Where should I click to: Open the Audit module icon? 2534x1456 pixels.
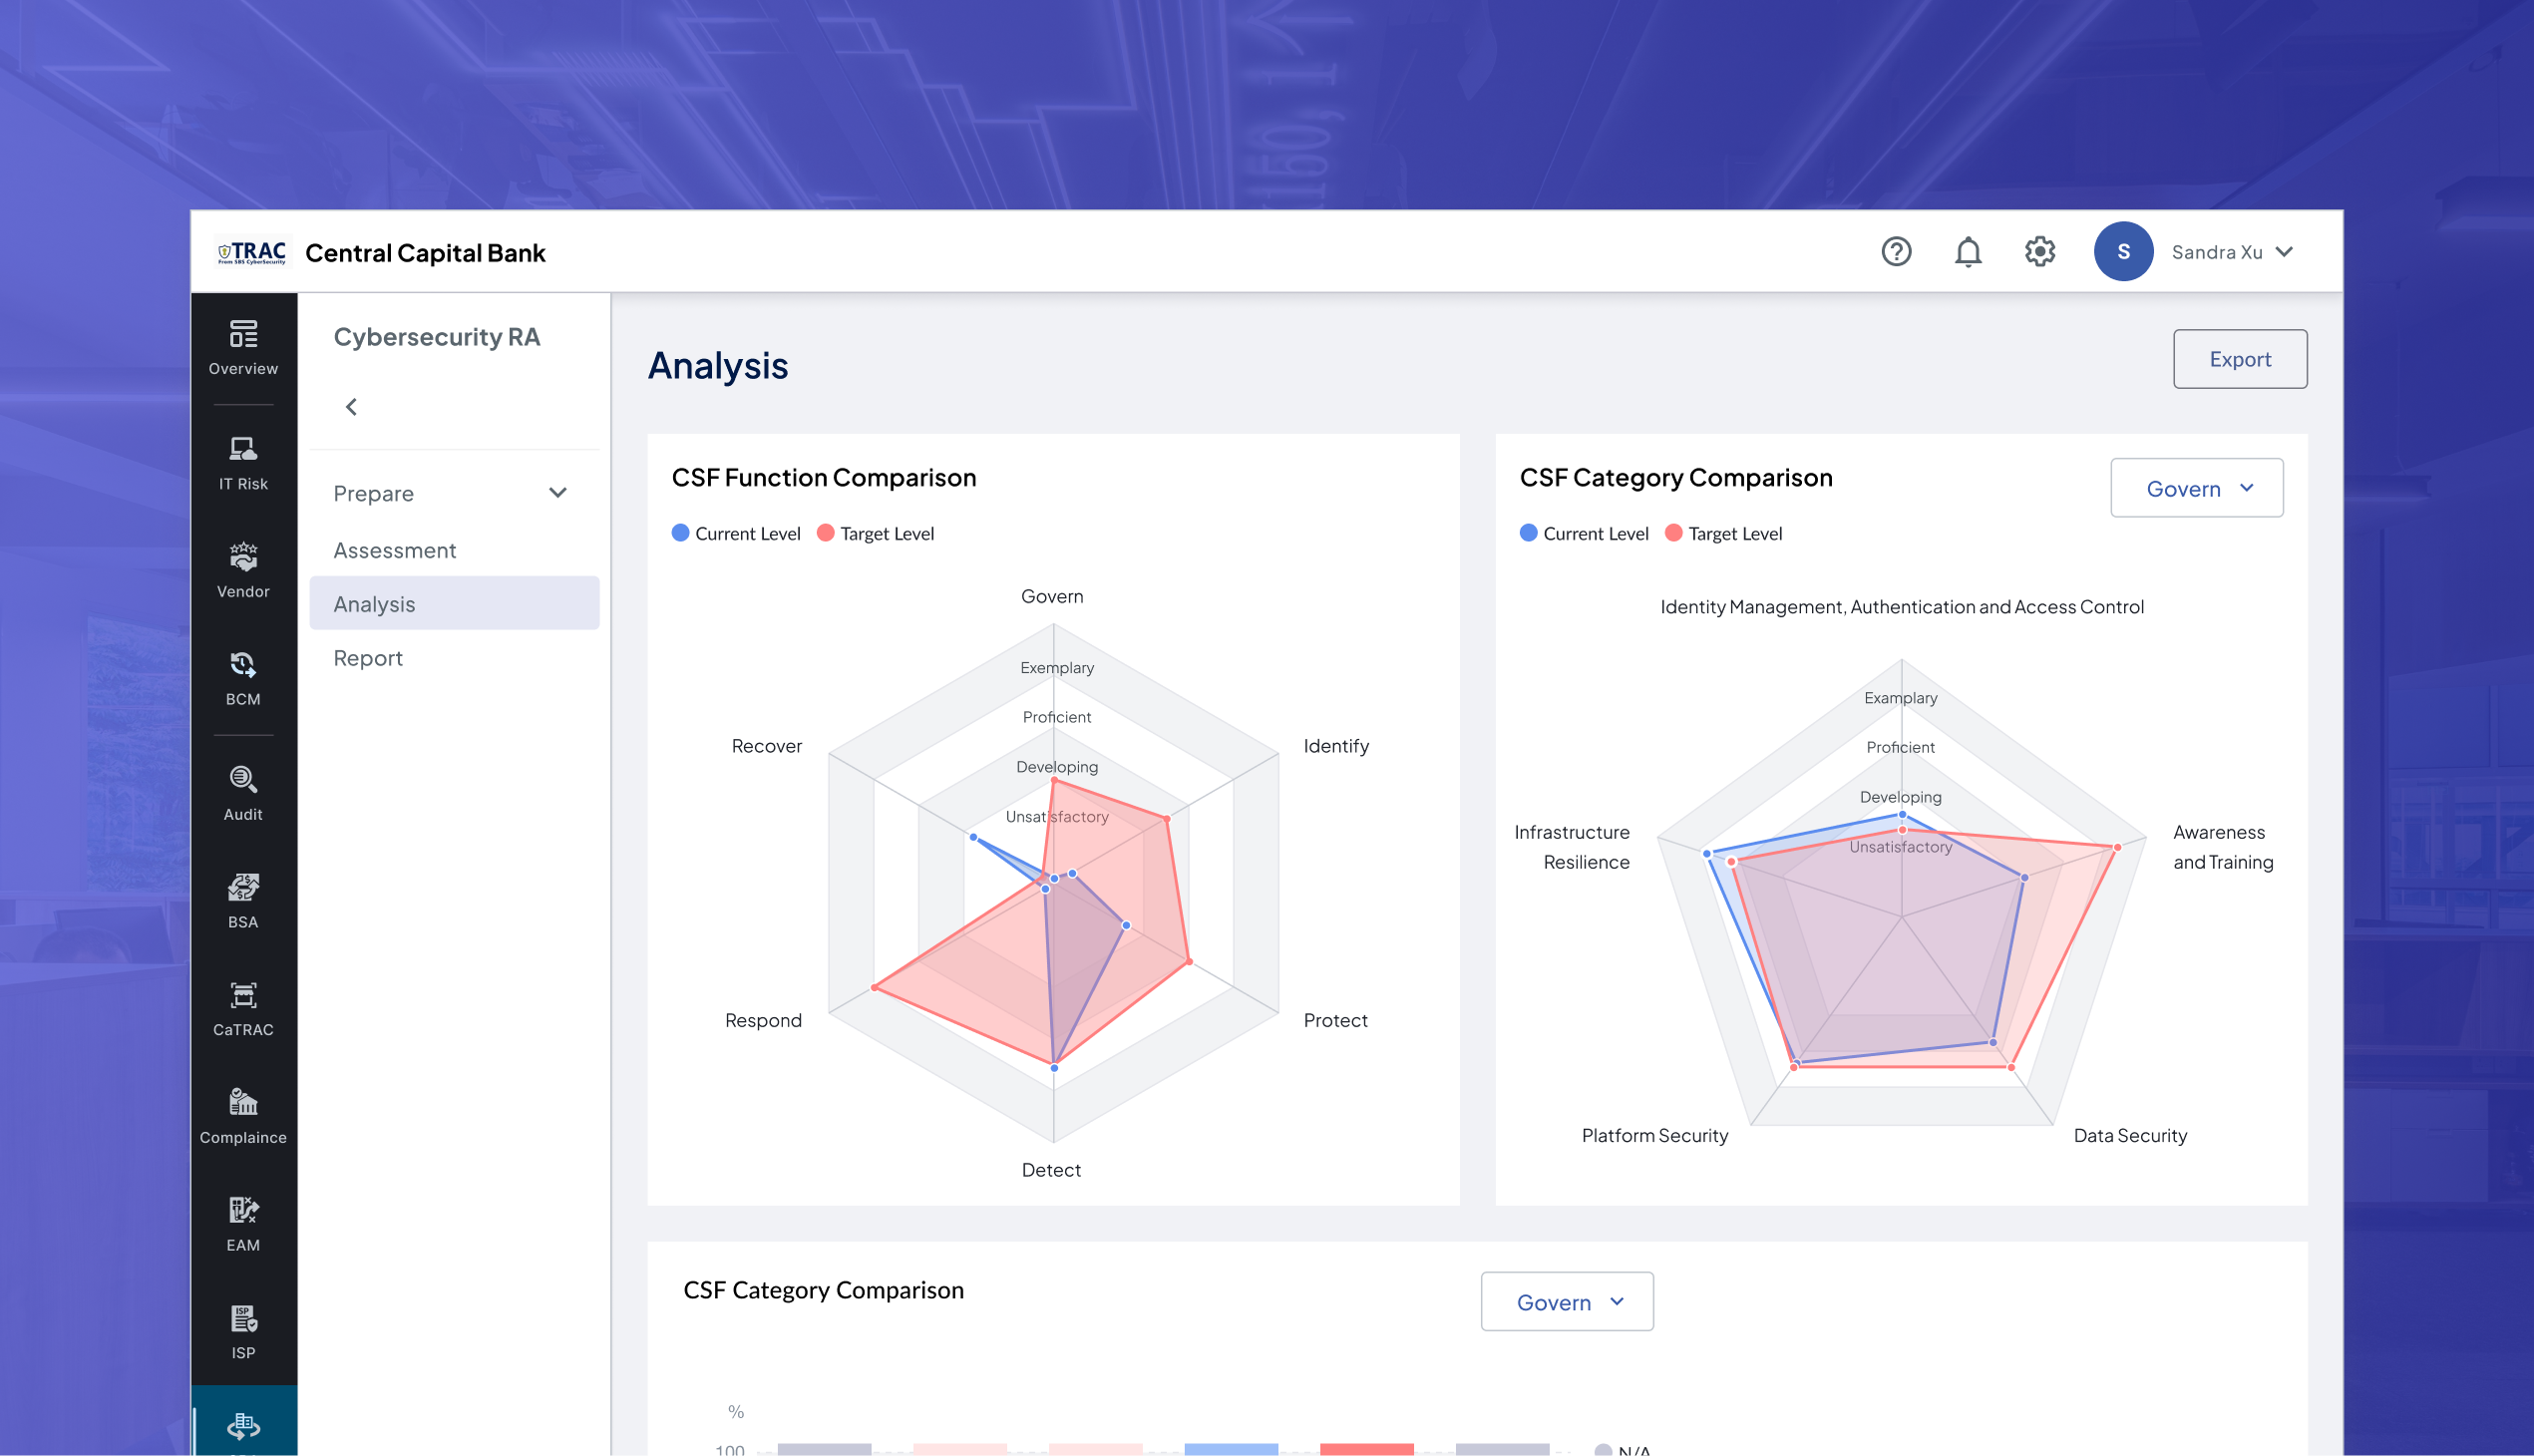pos(243,792)
